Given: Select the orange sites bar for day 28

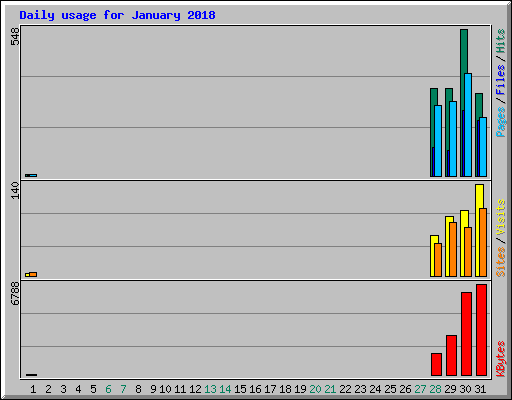Looking at the screenshot, I should [x=438, y=260].
